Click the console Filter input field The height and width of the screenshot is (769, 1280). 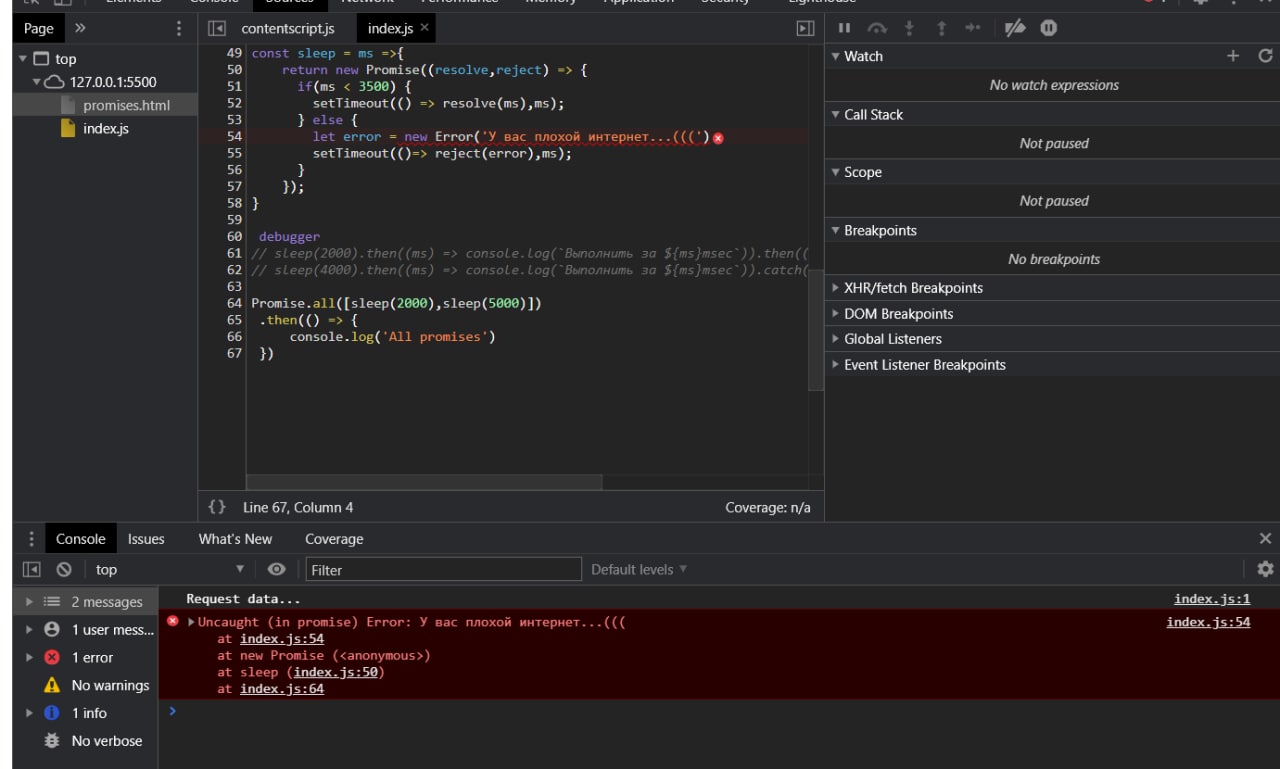443,570
